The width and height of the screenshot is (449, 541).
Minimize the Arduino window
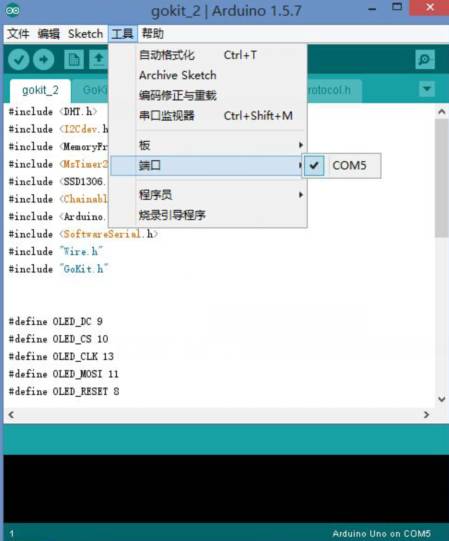coord(372,8)
